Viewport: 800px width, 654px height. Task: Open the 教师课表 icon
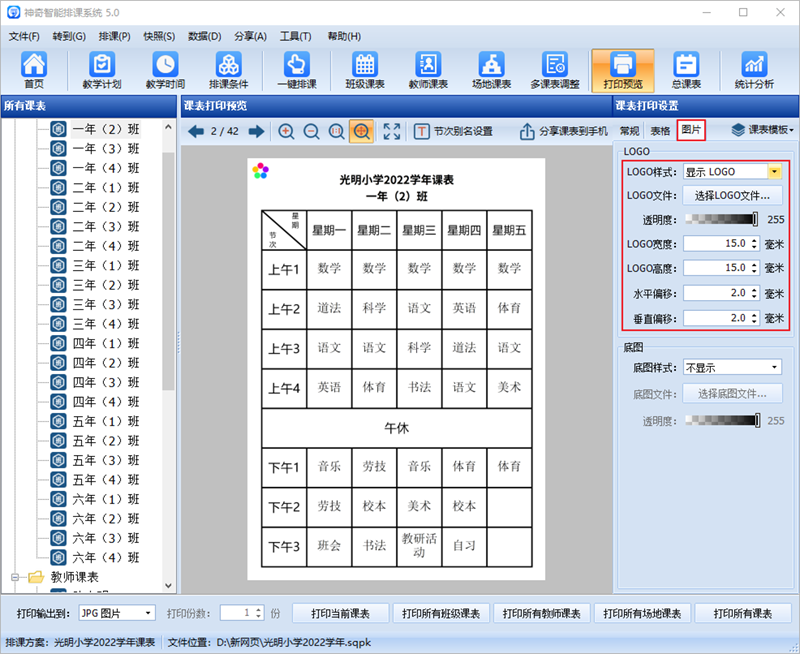point(428,70)
